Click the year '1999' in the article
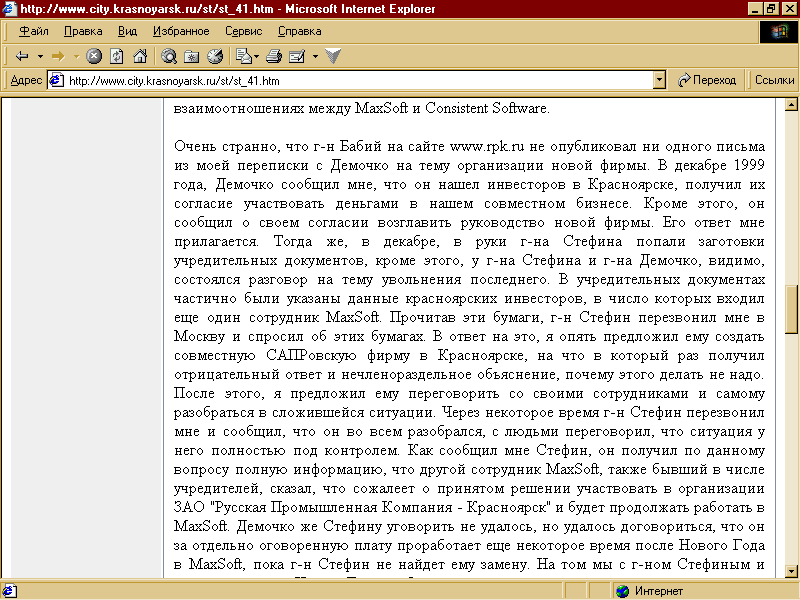This screenshot has width=800, height=600. (x=749, y=166)
